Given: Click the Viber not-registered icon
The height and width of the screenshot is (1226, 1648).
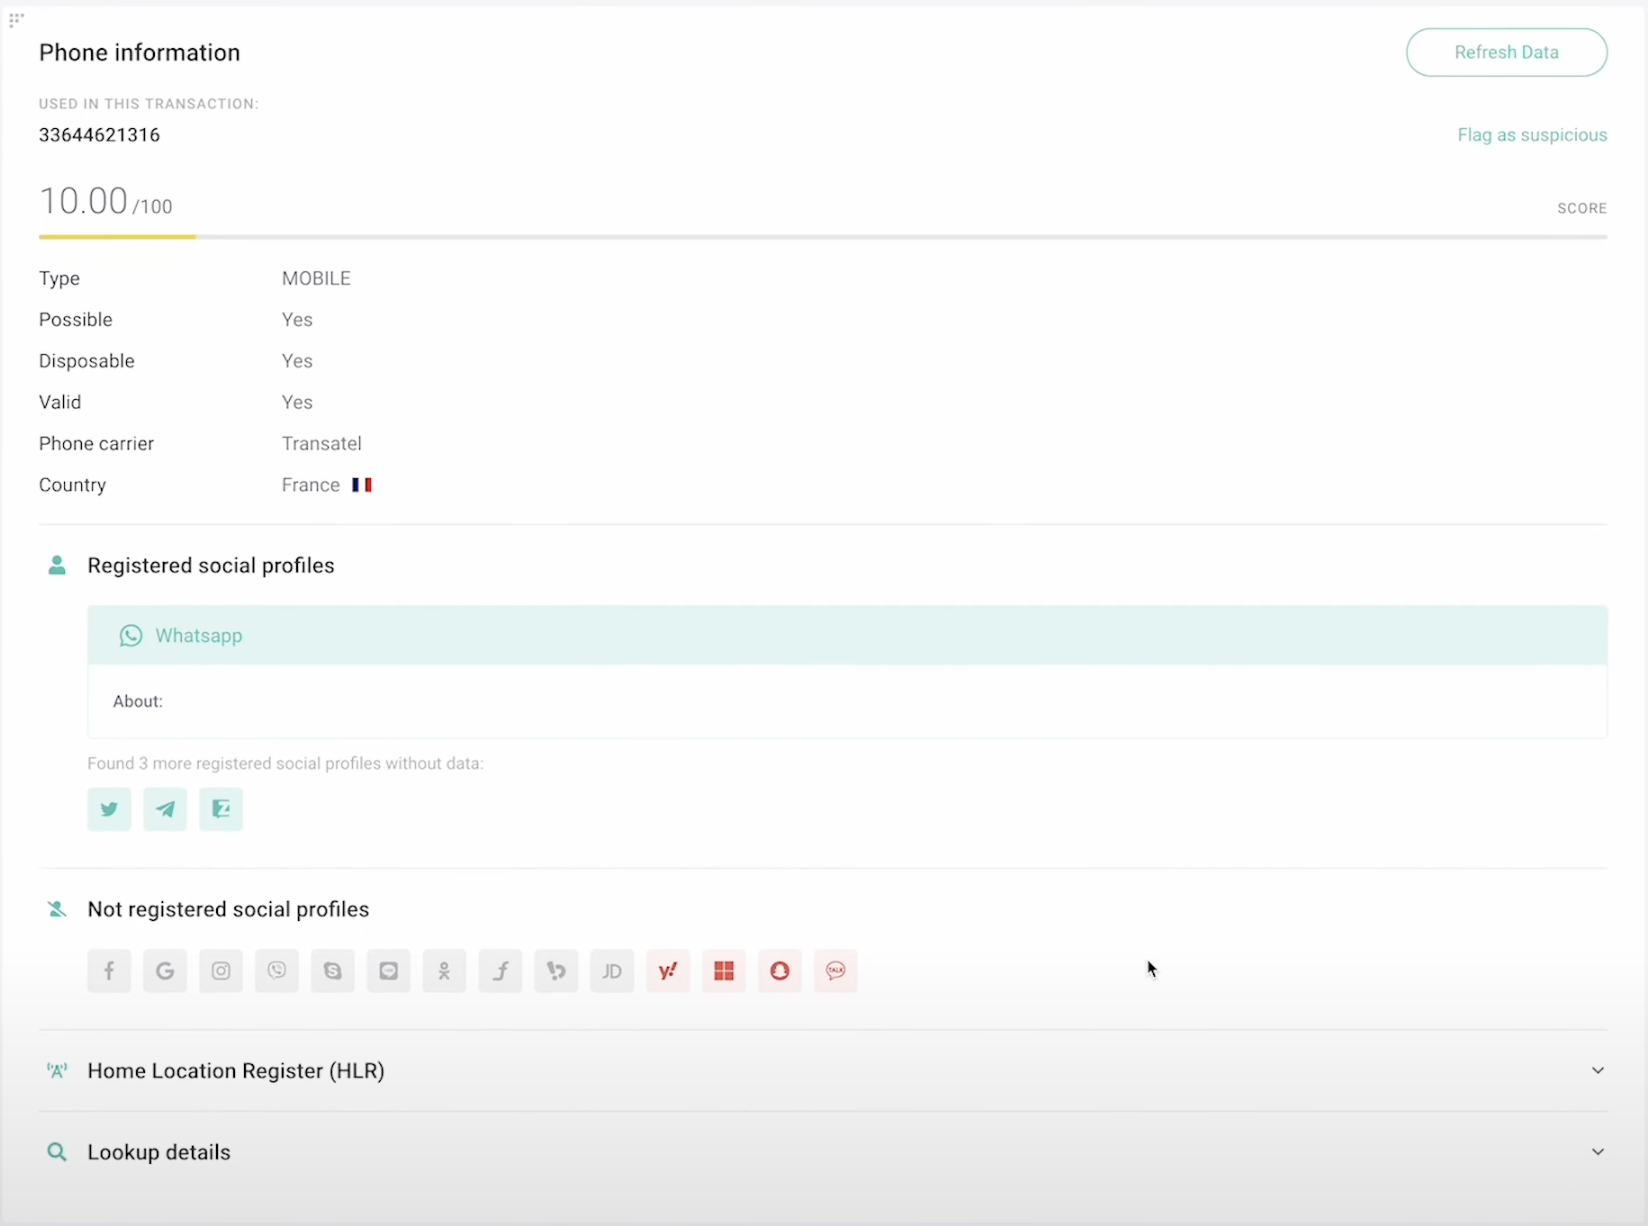Looking at the screenshot, I should coord(277,971).
